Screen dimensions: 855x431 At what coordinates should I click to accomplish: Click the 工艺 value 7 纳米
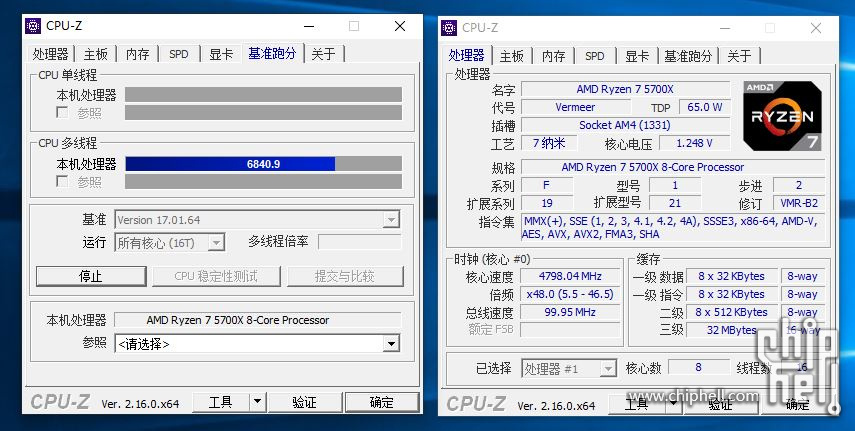coord(549,143)
